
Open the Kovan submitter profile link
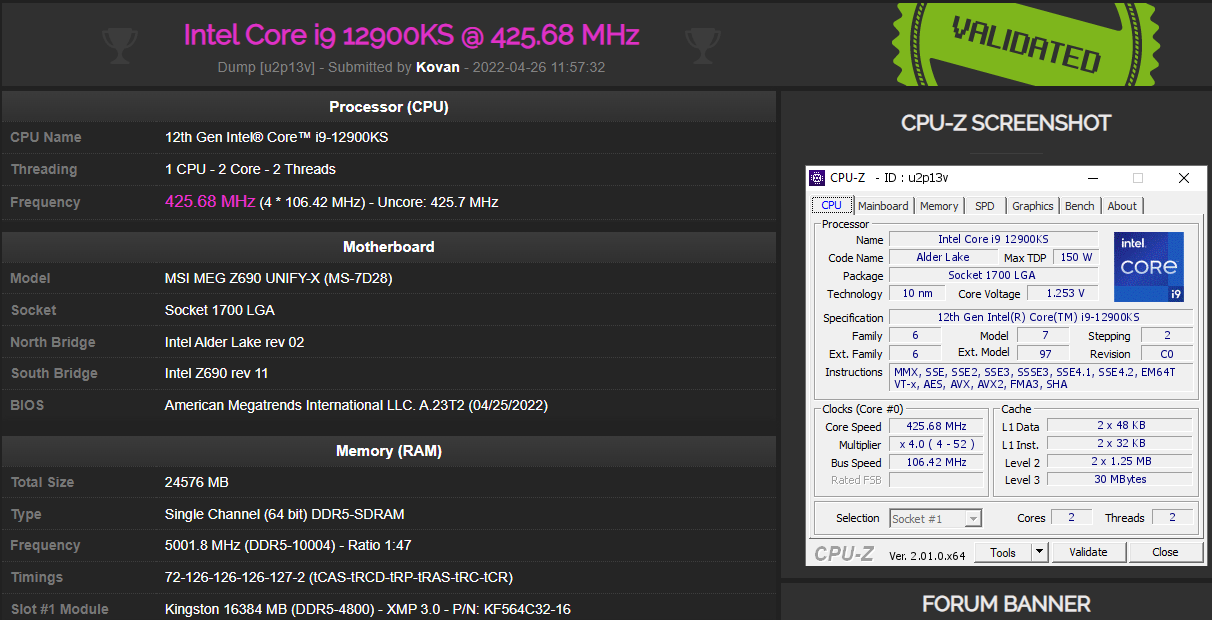pos(438,67)
